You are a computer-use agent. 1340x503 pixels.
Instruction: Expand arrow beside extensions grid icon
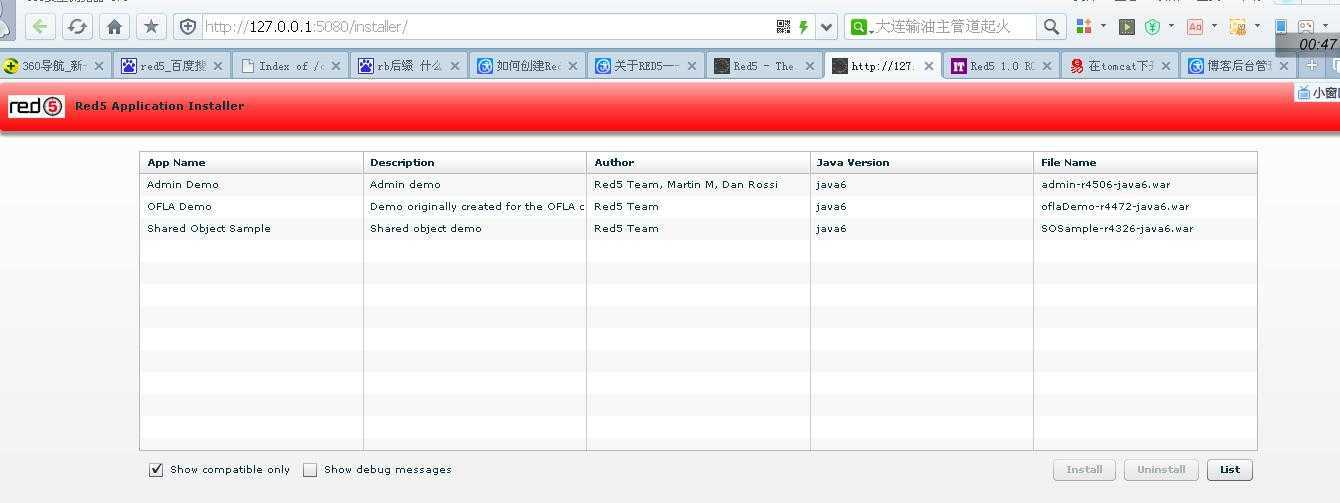1103,26
